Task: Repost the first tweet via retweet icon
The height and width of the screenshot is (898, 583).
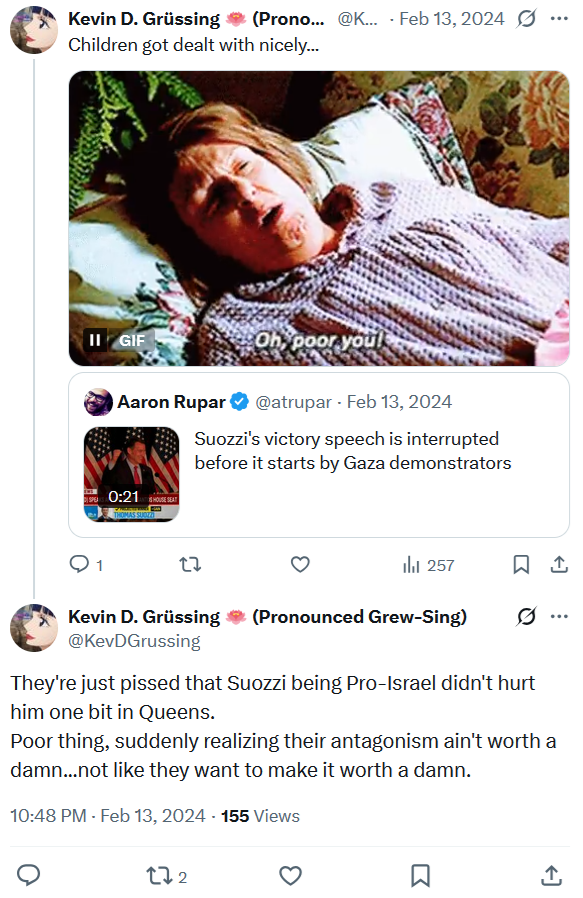Action: point(190,565)
